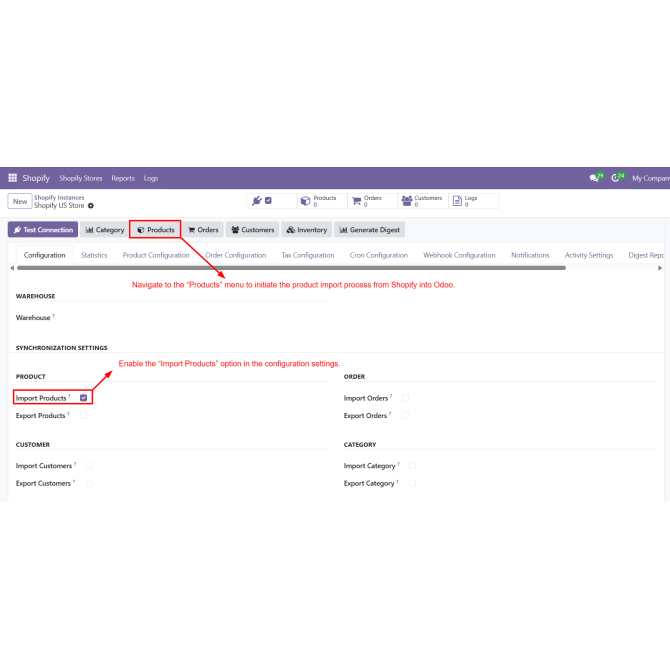Switch to Tax Configuration tab

click(x=308, y=255)
